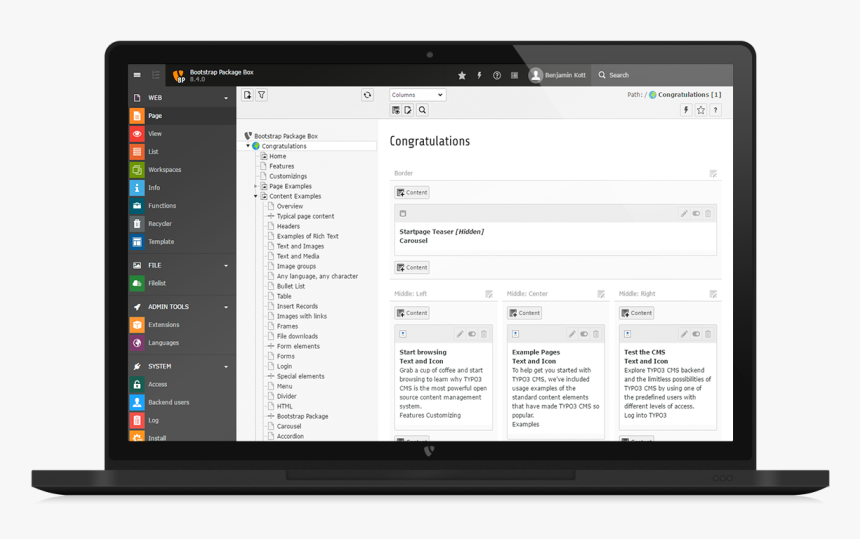
Task: Open the application information grid icon
Action: click(514, 76)
